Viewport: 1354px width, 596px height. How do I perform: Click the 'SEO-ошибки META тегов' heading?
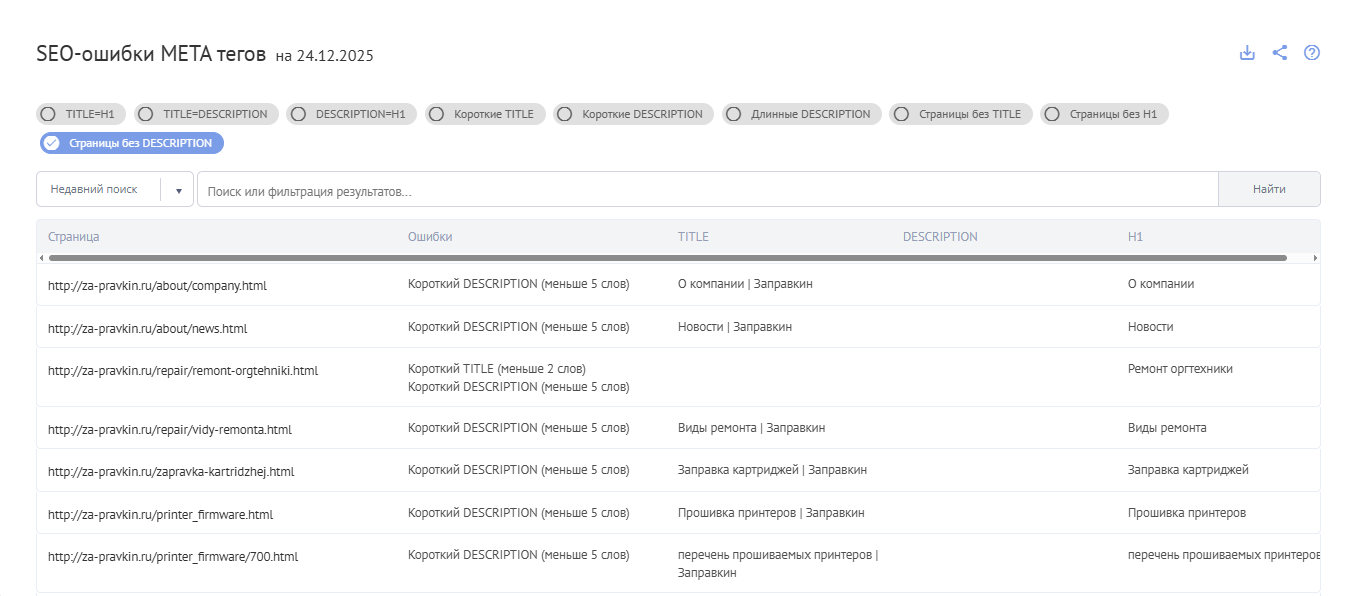[151, 54]
